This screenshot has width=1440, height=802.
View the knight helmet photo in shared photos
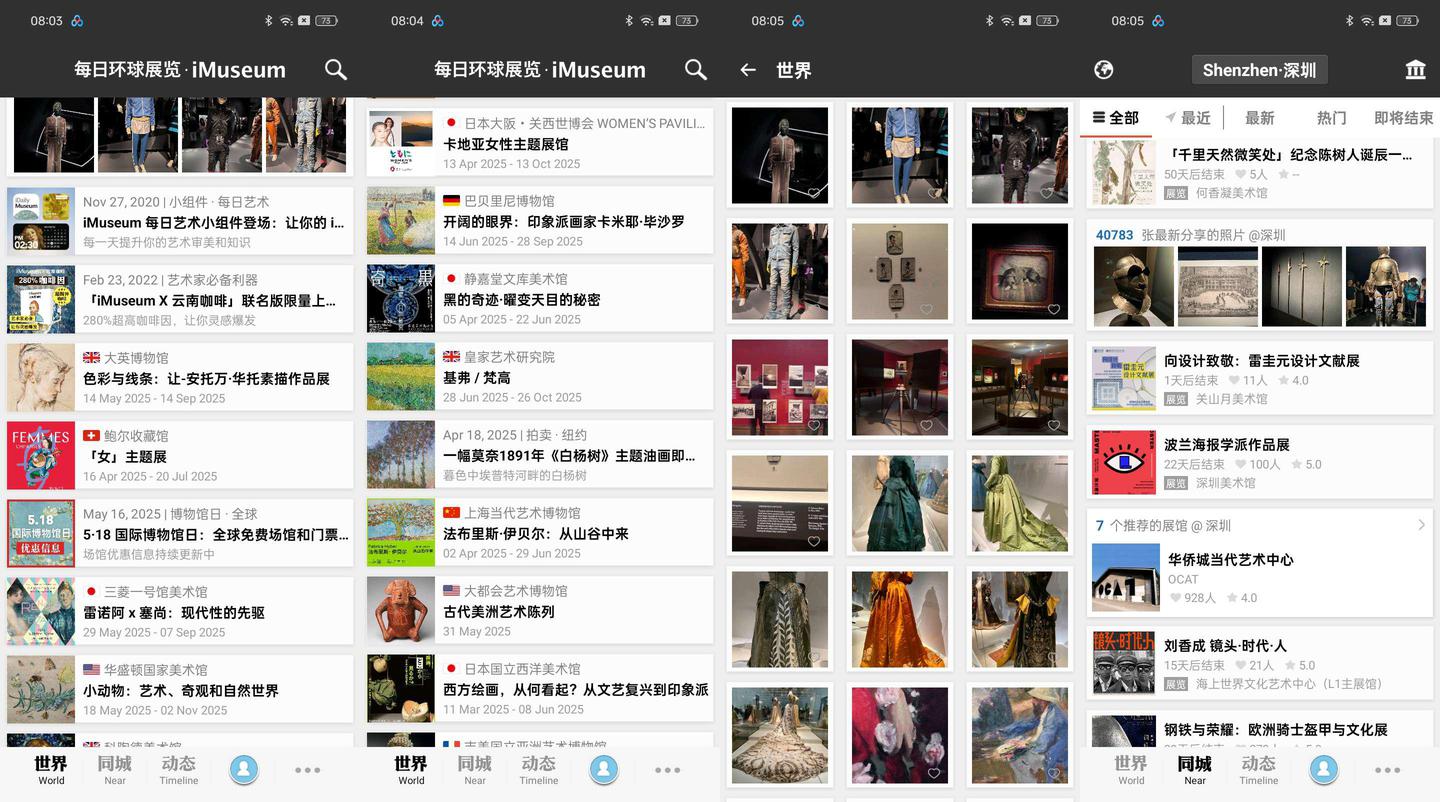coord(1133,287)
